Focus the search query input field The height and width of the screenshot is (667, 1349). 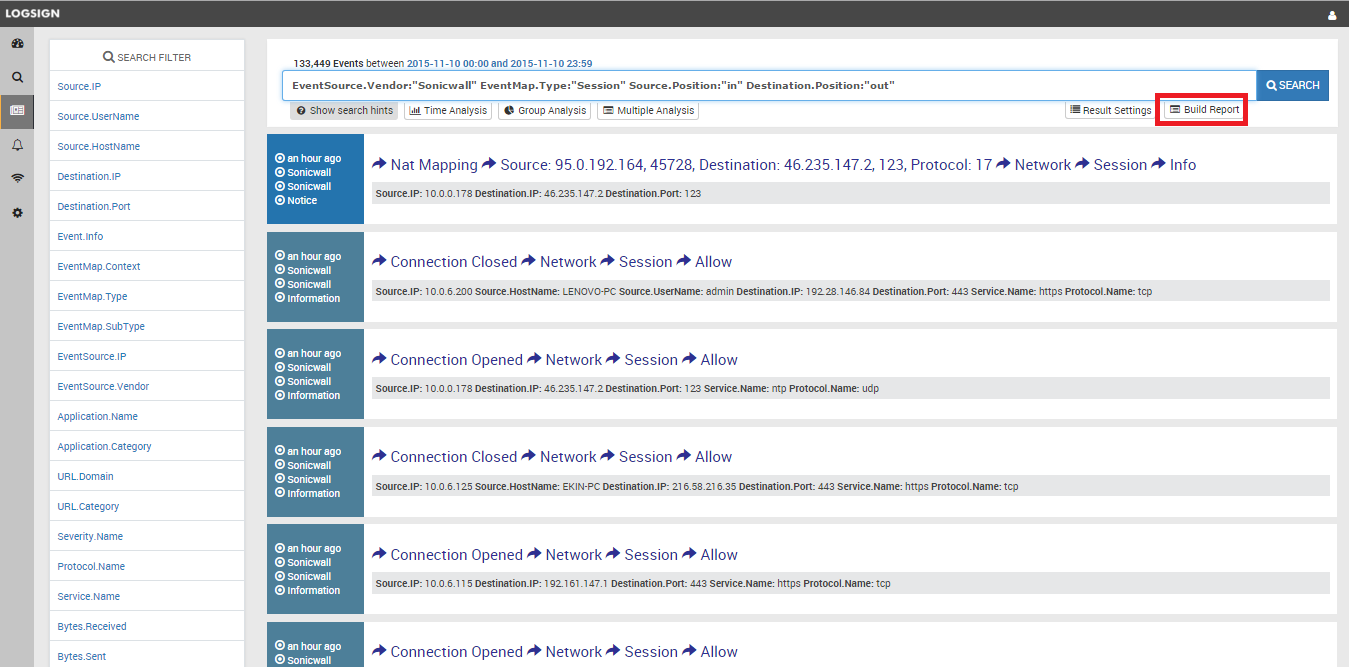pyautogui.click(x=769, y=85)
